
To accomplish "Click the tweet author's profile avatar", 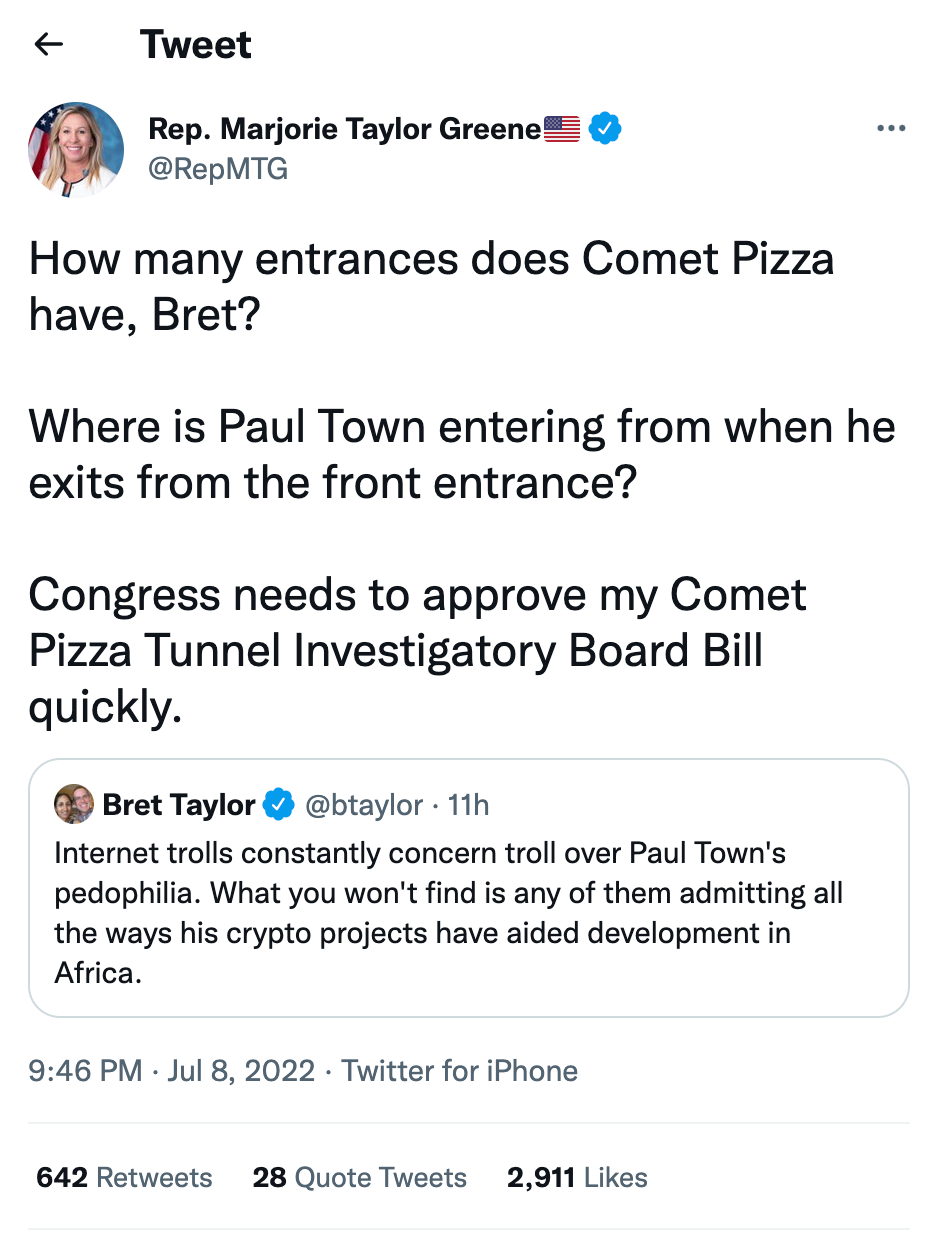I will tap(76, 149).
